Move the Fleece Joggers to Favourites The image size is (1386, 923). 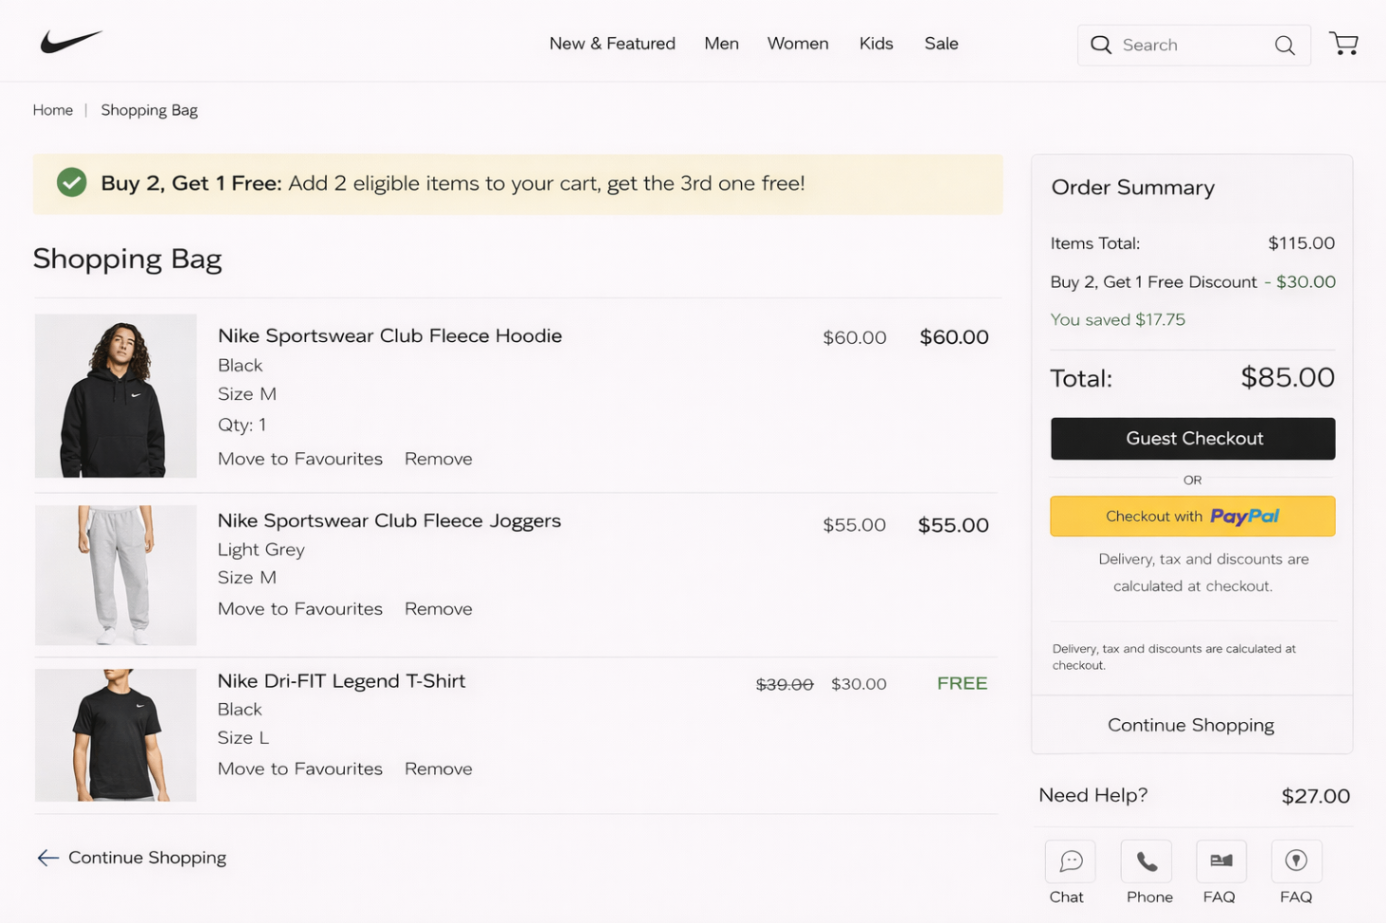click(300, 608)
